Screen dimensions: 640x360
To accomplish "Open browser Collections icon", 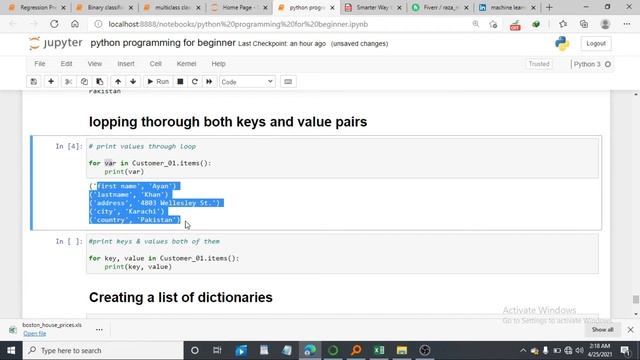I will pos(584,24).
